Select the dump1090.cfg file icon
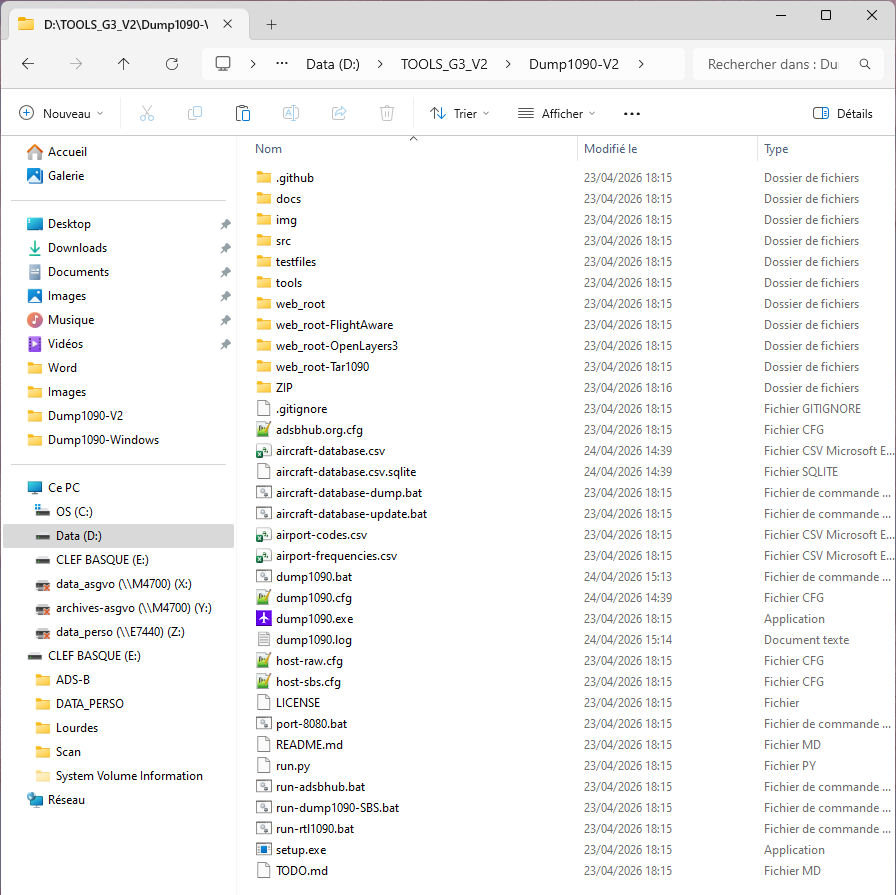 (263, 598)
